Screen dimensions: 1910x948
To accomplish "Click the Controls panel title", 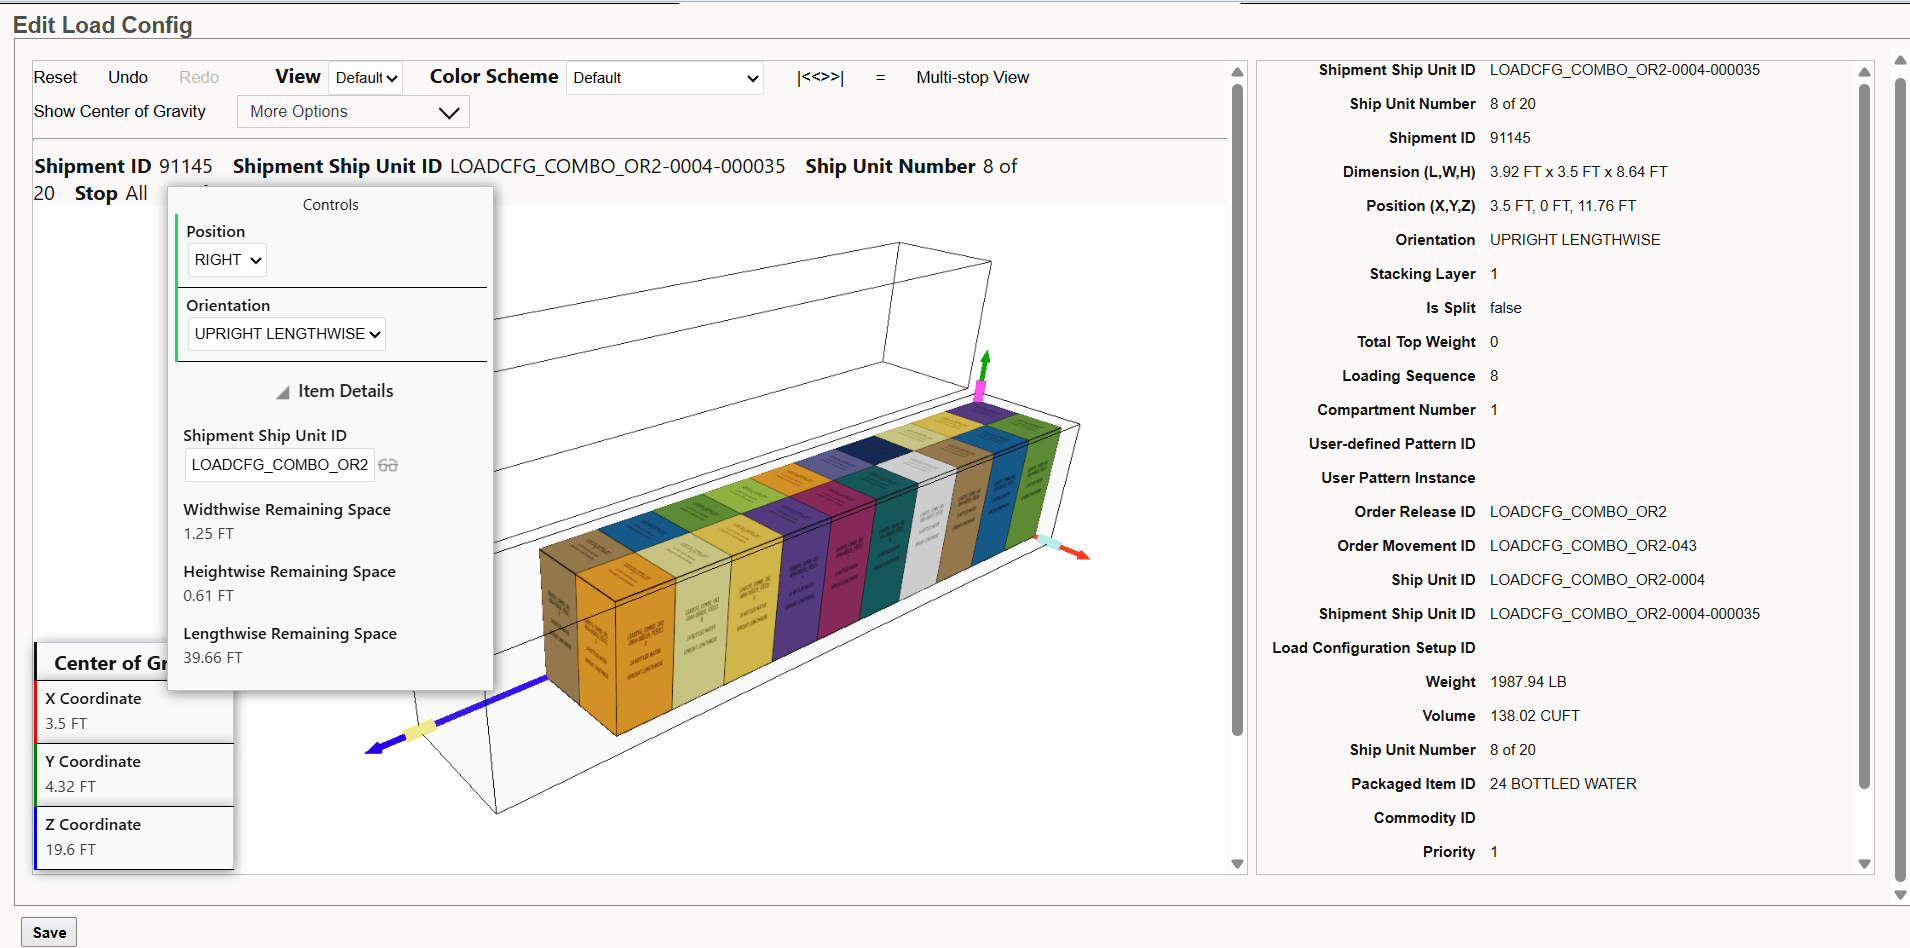I will (330, 205).
